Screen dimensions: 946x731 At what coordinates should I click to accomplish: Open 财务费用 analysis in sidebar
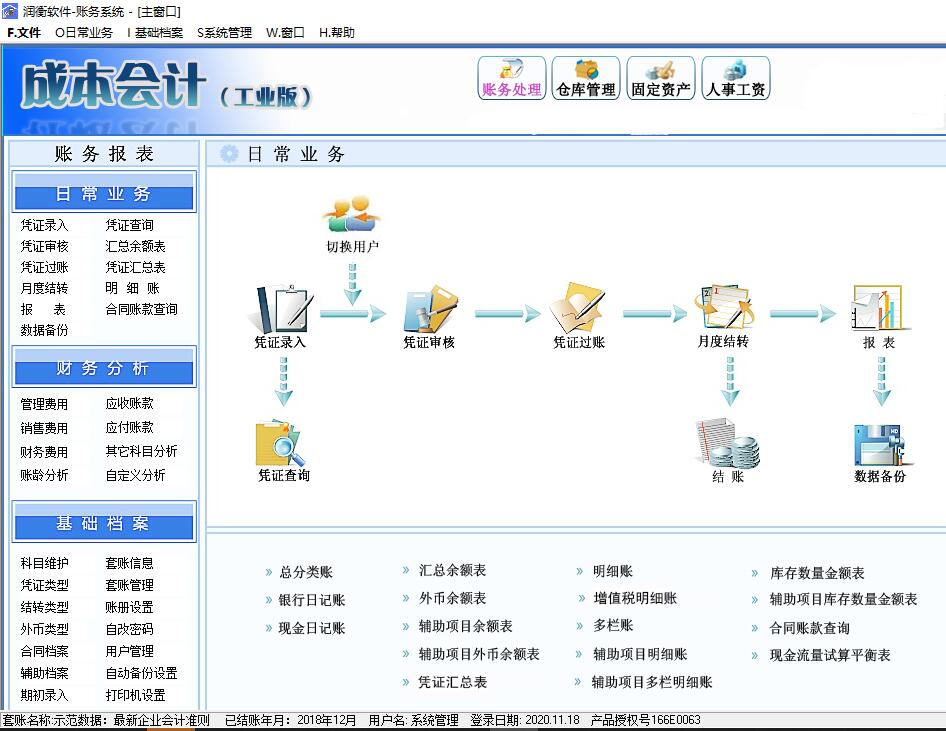[44, 452]
